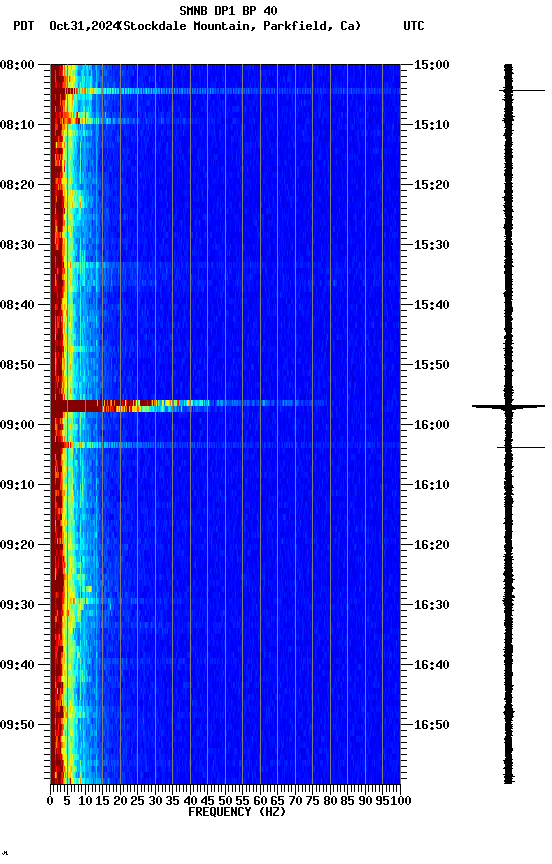This screenshot has width=552, height=864.
Task: Click the 09:40 PDT time label
Action: tap(17, 666)
